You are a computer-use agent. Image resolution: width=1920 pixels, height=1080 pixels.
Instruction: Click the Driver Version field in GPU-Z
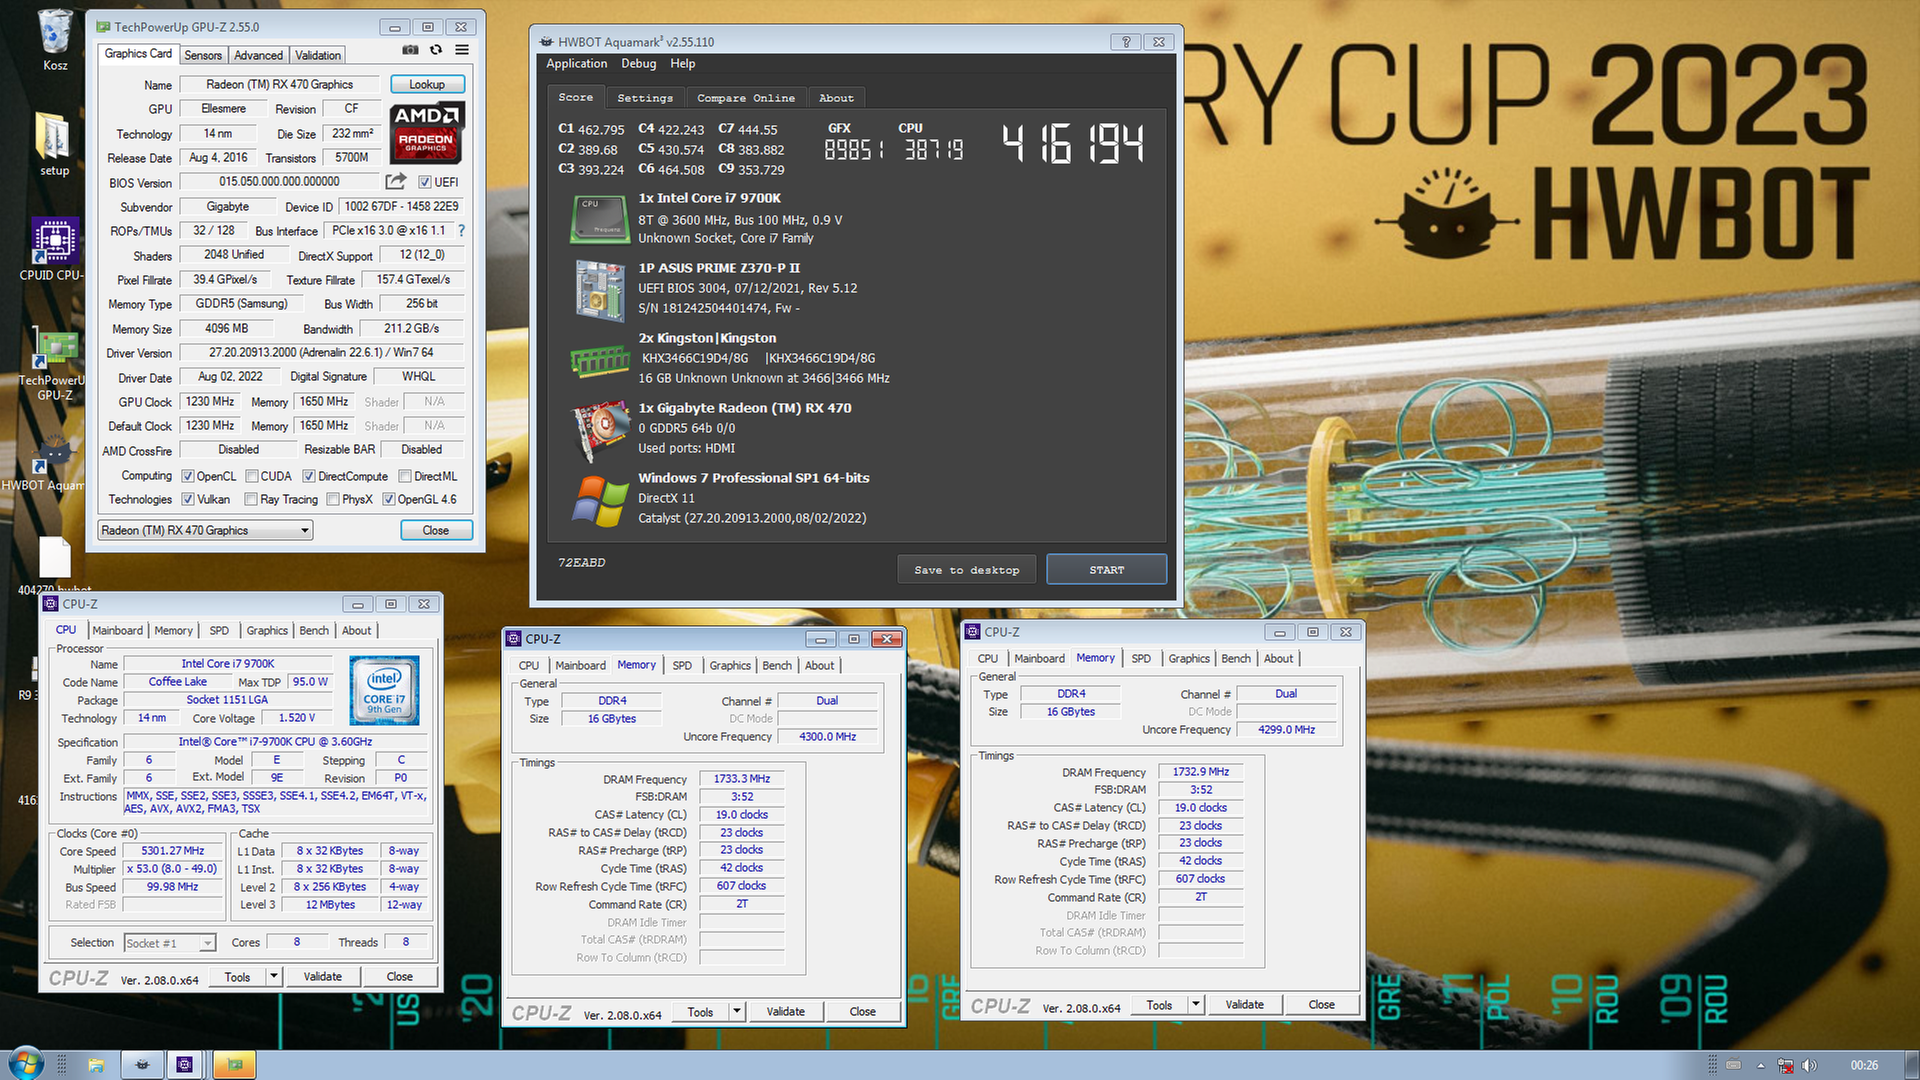[321, 353]
